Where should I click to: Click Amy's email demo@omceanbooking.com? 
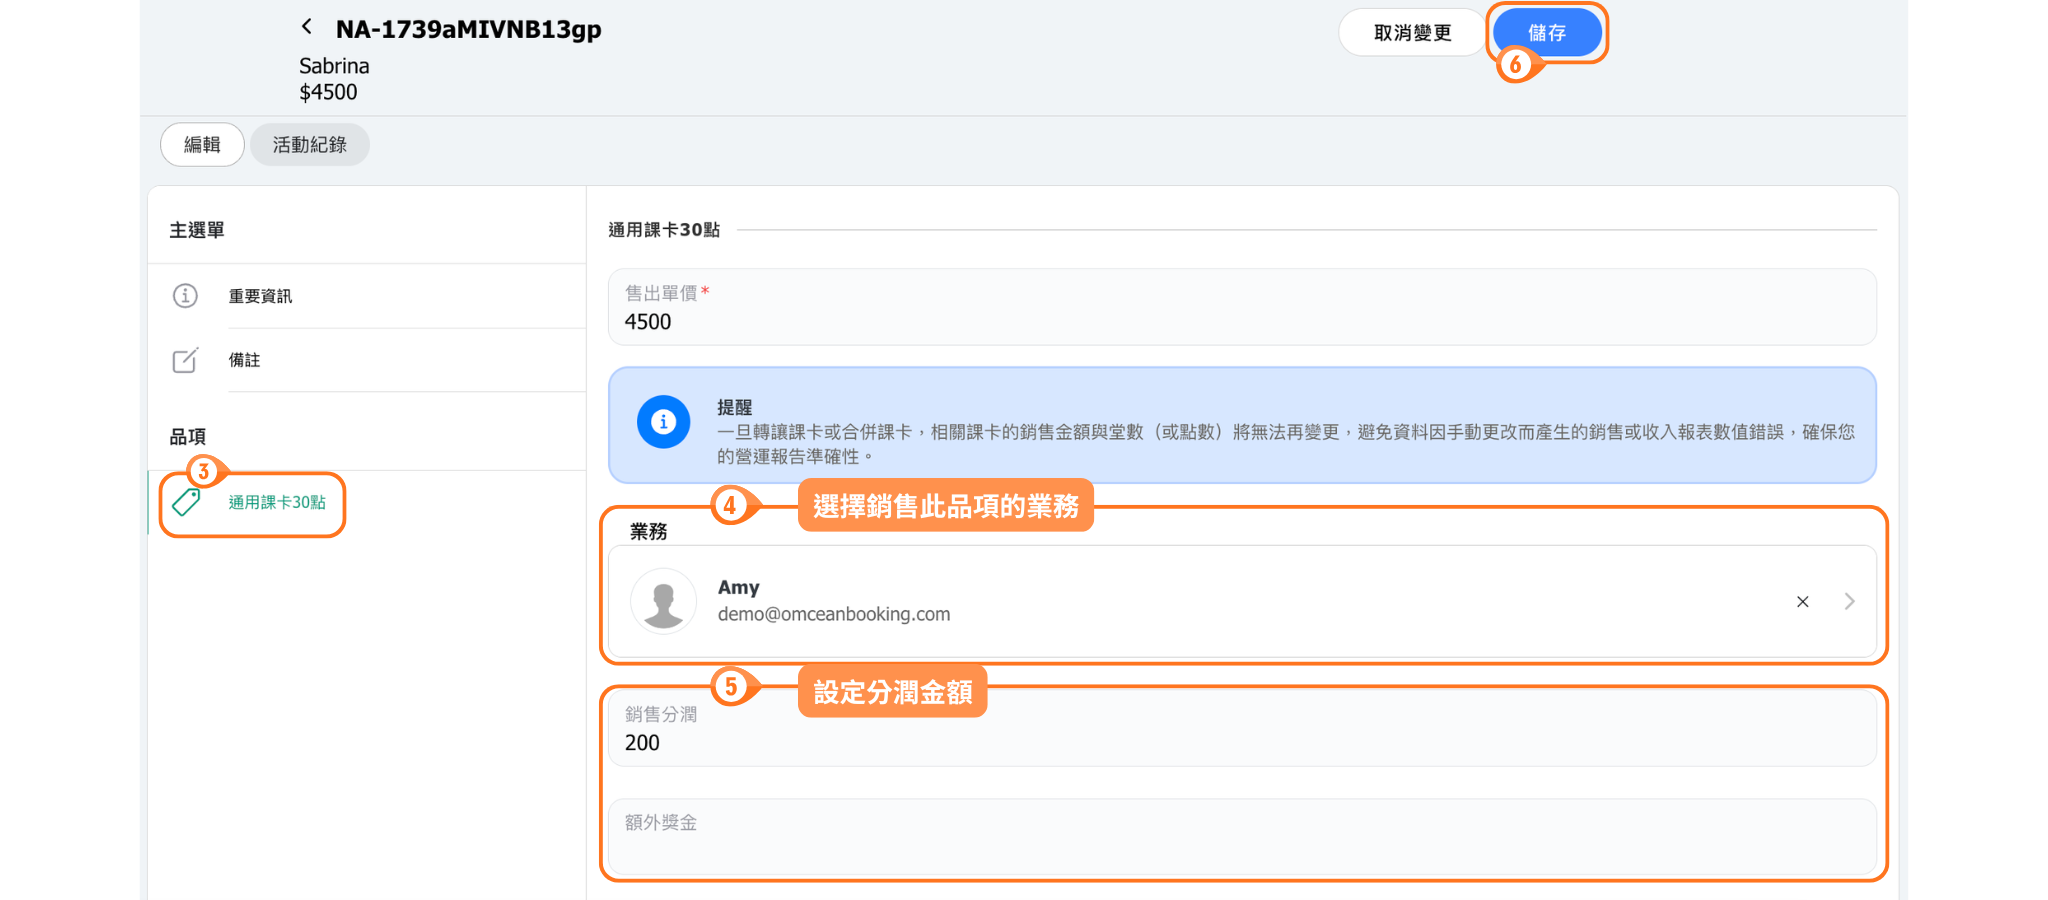tap(833, 614)
